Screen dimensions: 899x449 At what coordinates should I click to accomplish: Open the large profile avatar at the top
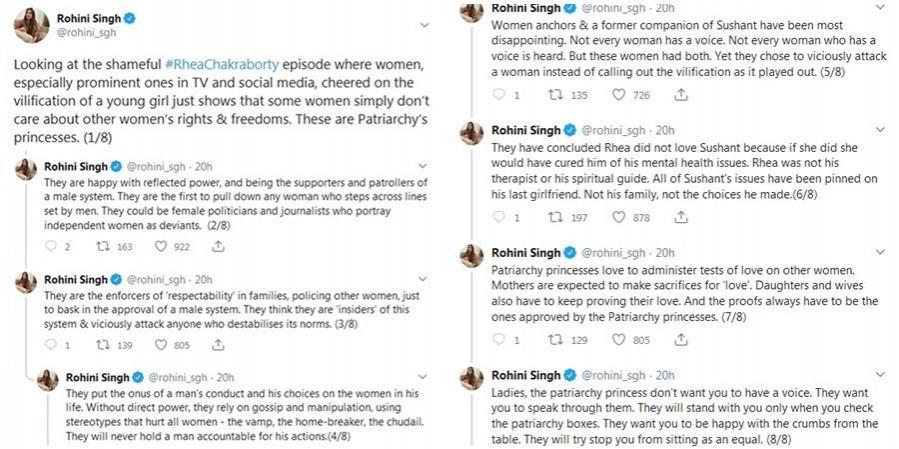pyautogui.click(x=32, y=25)
